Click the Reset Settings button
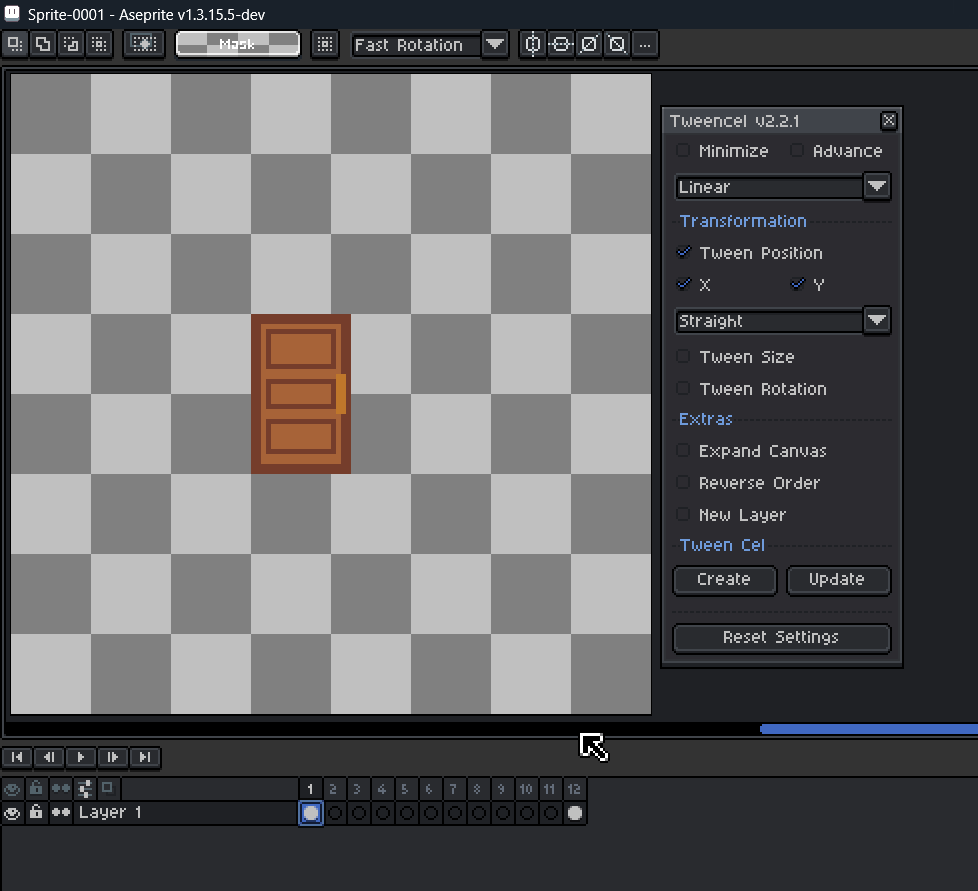 [781, 637]
